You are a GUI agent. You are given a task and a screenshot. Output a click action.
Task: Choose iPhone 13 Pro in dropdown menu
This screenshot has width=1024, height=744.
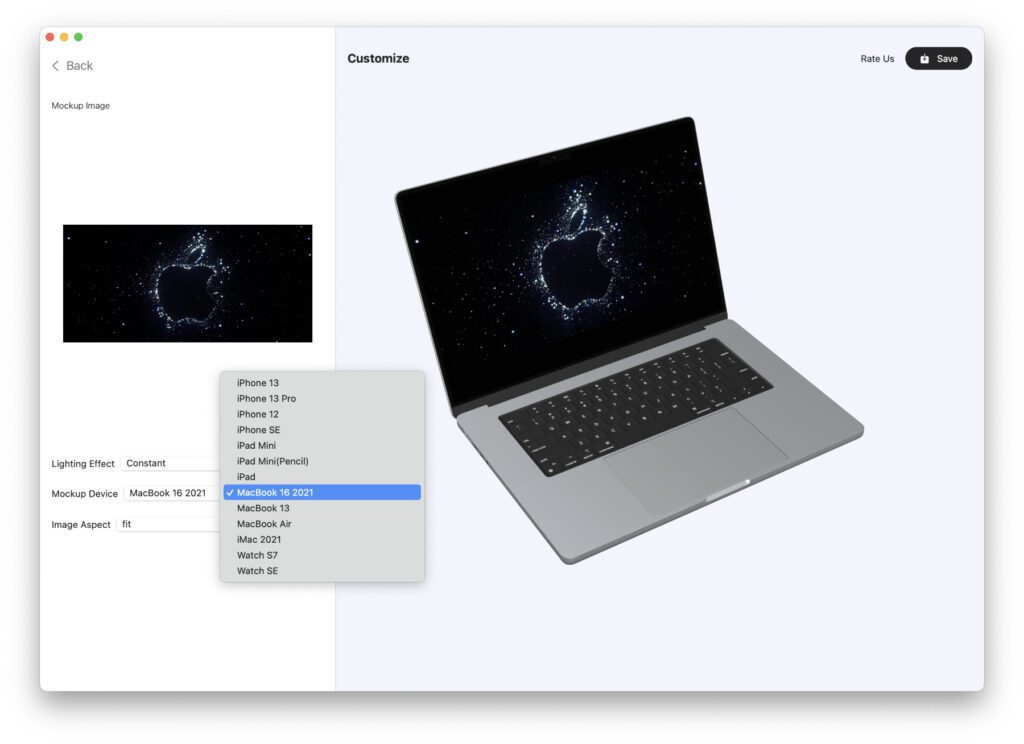click(x=266, y=399)
